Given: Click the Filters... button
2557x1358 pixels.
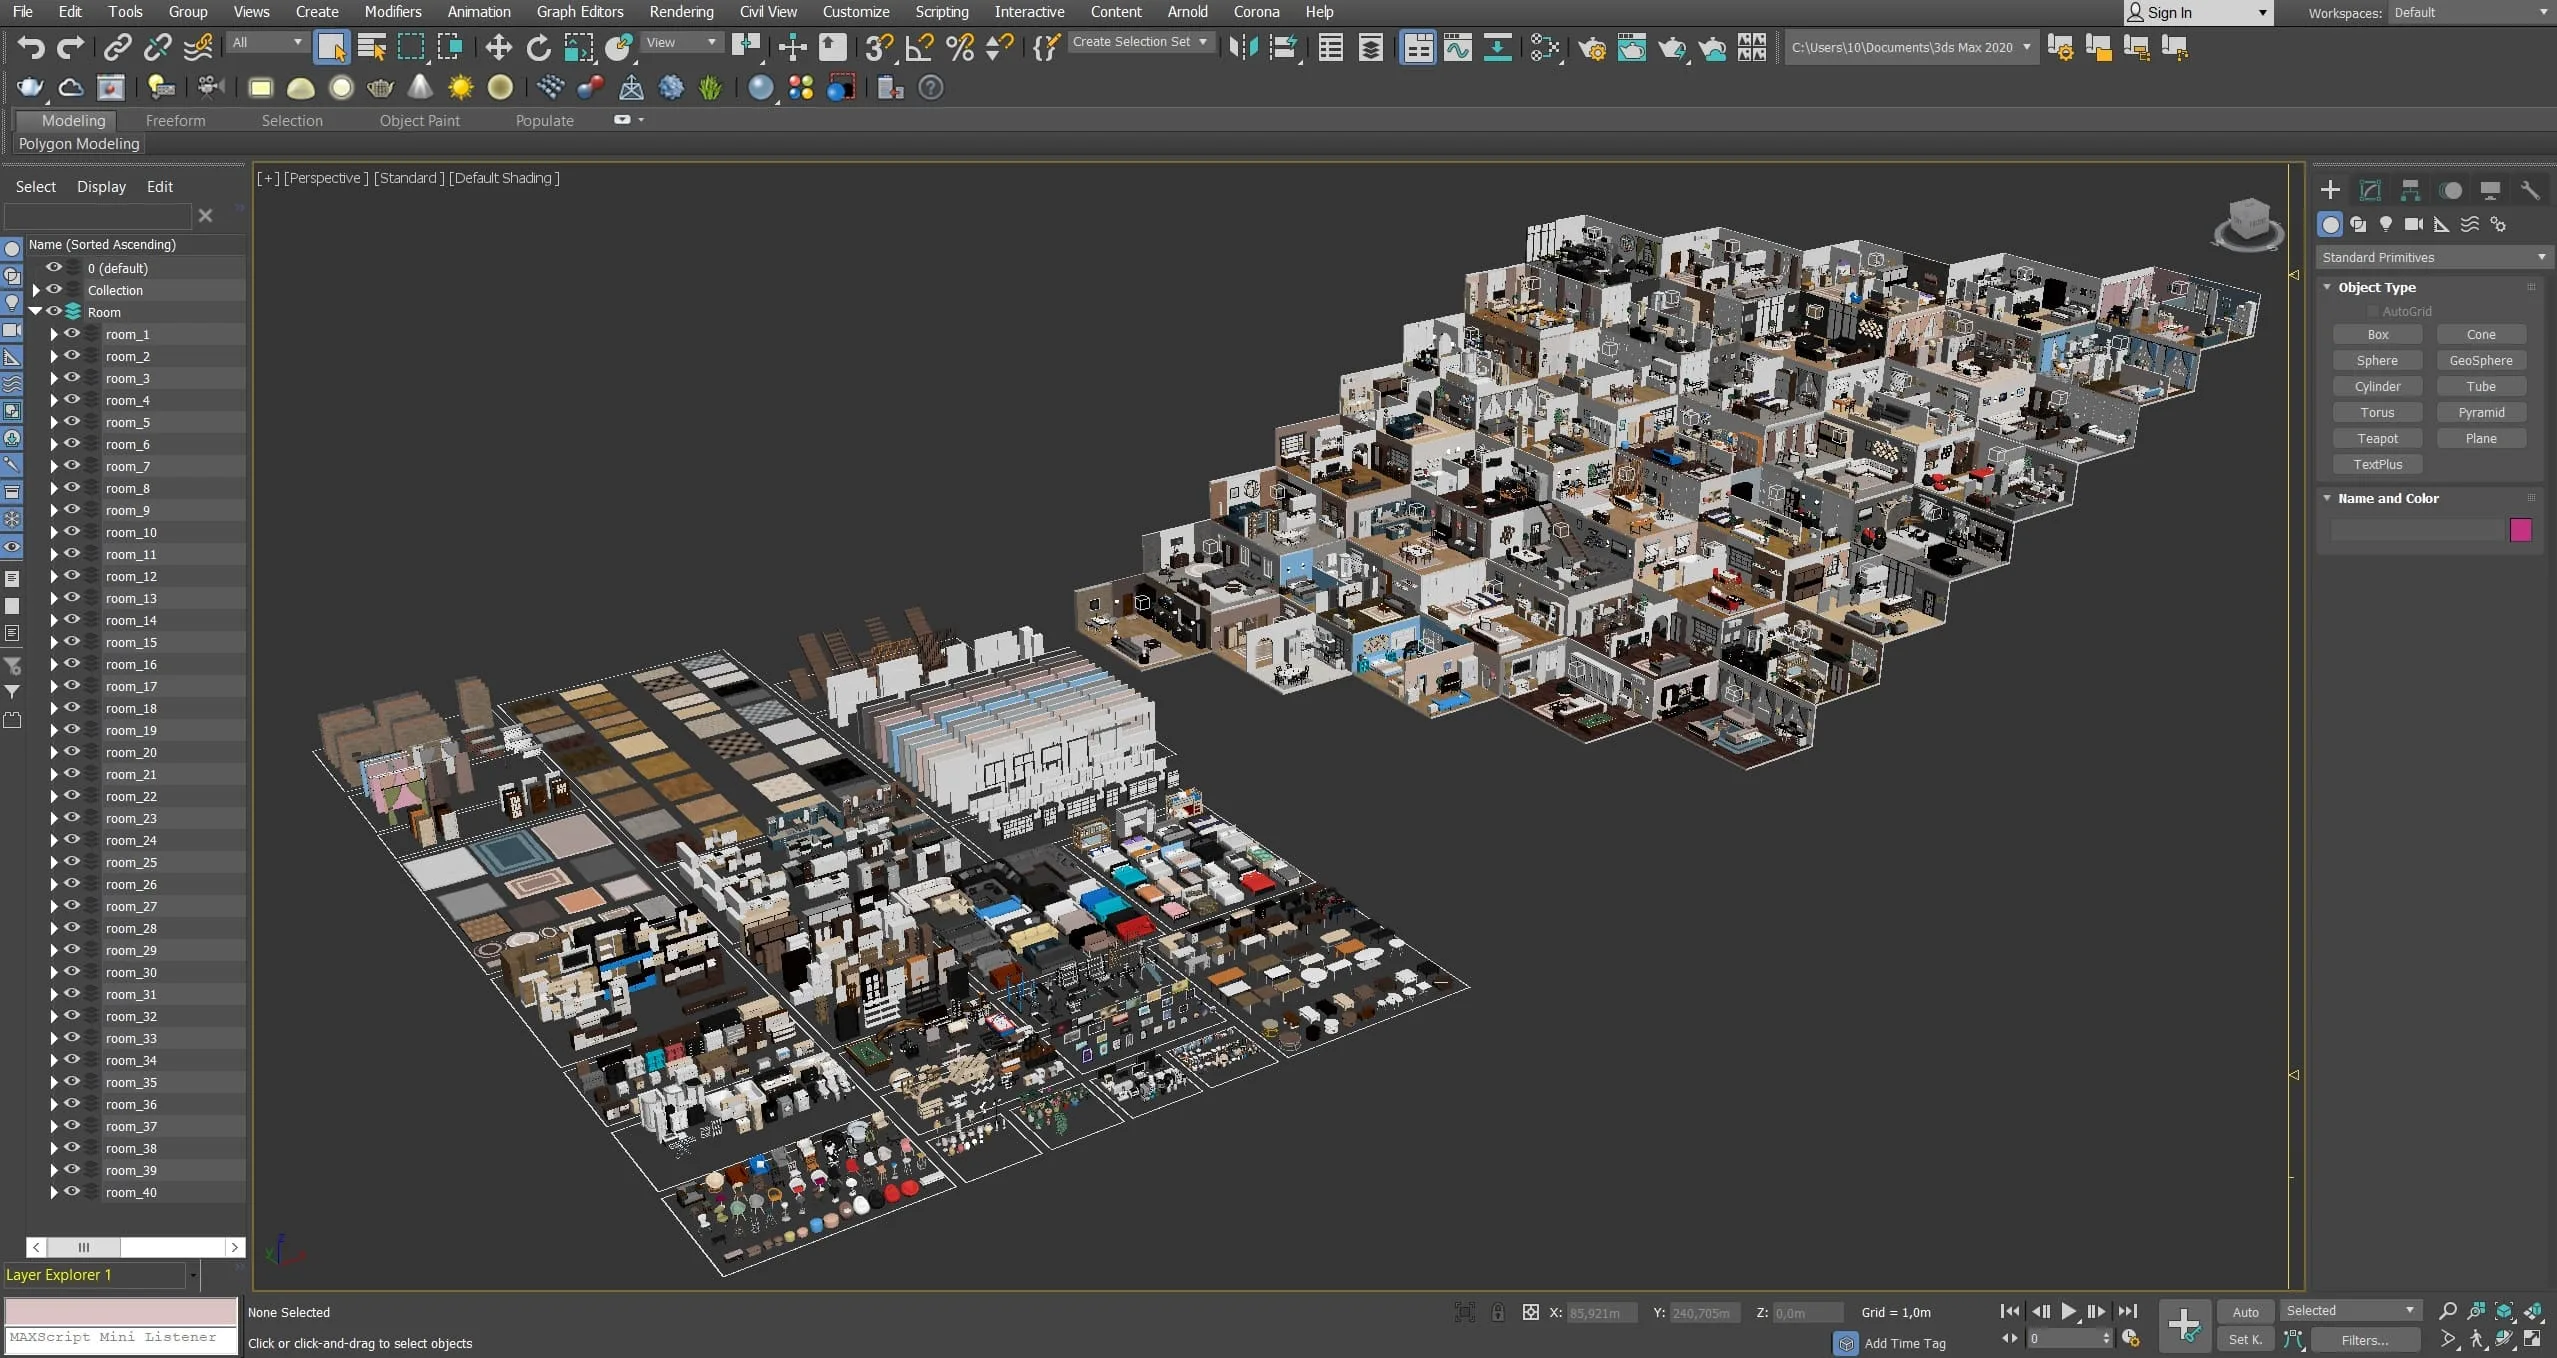Looking at the screenshot, I should pyautogui.click(x=2364, y=1340).
